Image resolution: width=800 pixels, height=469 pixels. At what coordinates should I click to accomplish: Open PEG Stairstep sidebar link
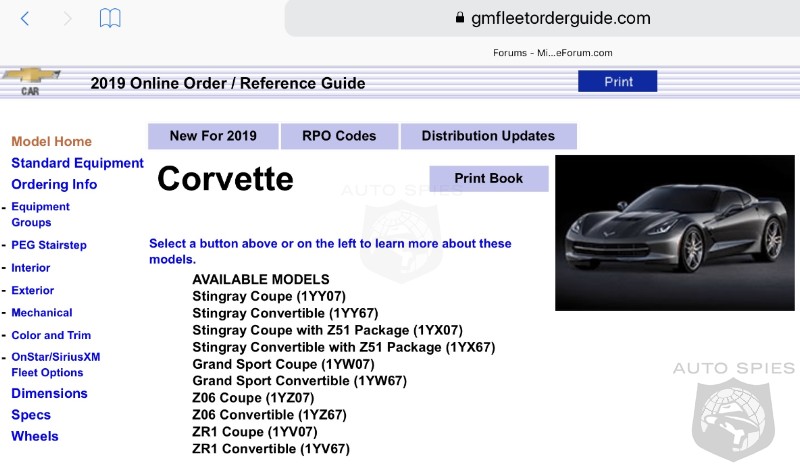pos(49,245)
